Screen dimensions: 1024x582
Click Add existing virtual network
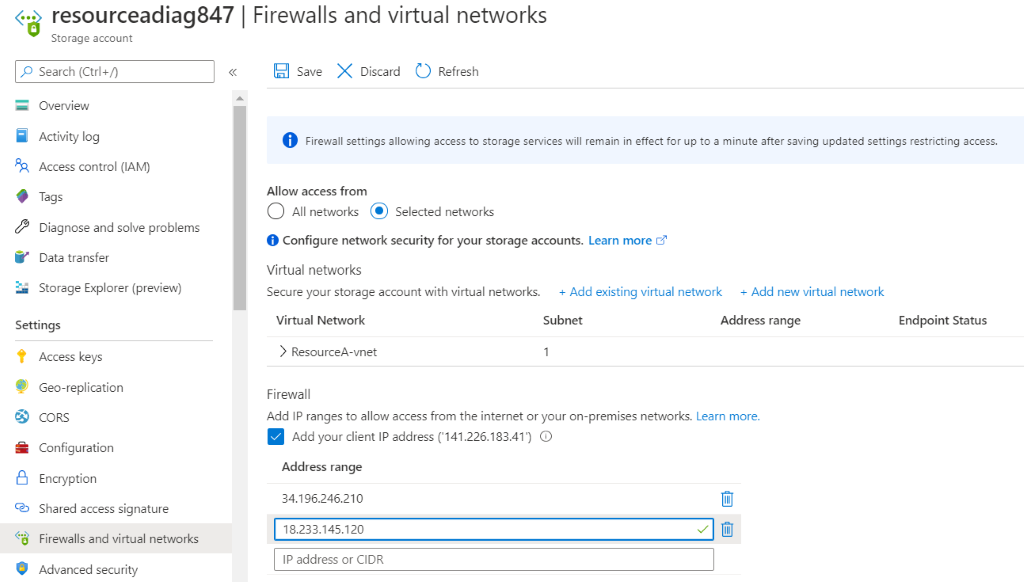pyautogui.click(x=640, y=291)
